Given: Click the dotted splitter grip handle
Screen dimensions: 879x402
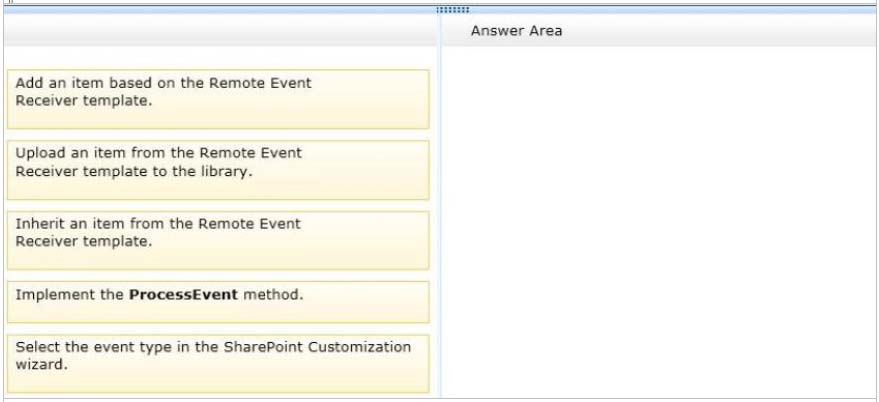Looking at the screenshot, I should 452,10.
